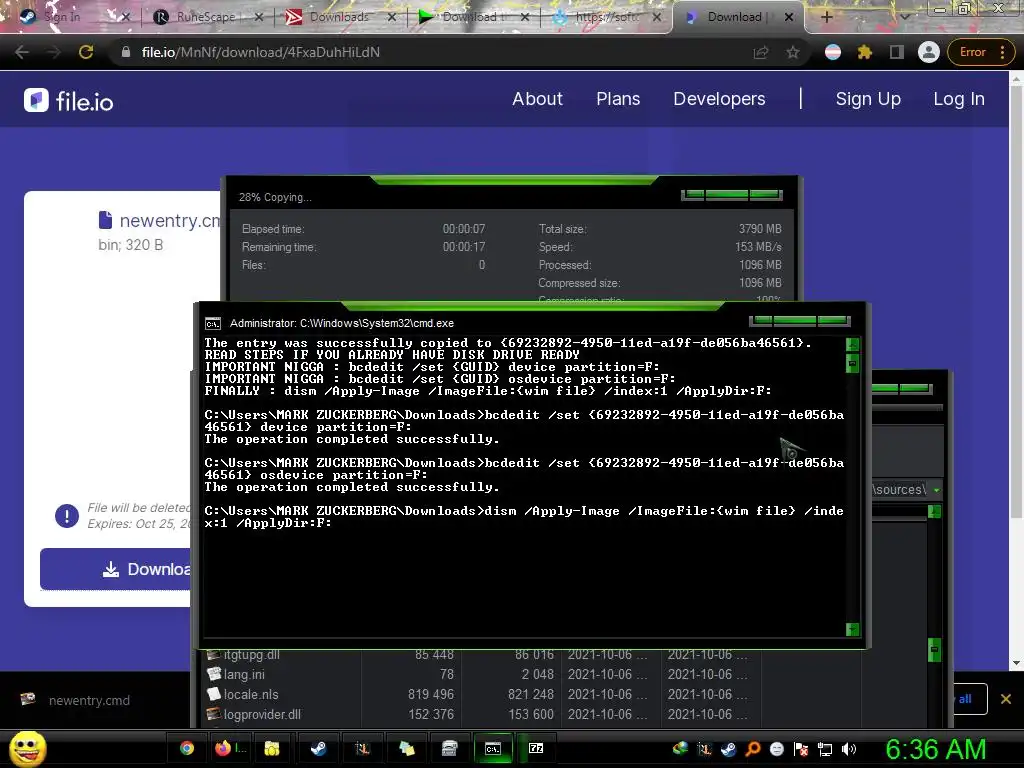Viewport: 1024px width, 768px height.
Task: Click the volume speaker tray icon
Action: coord(849,749)
